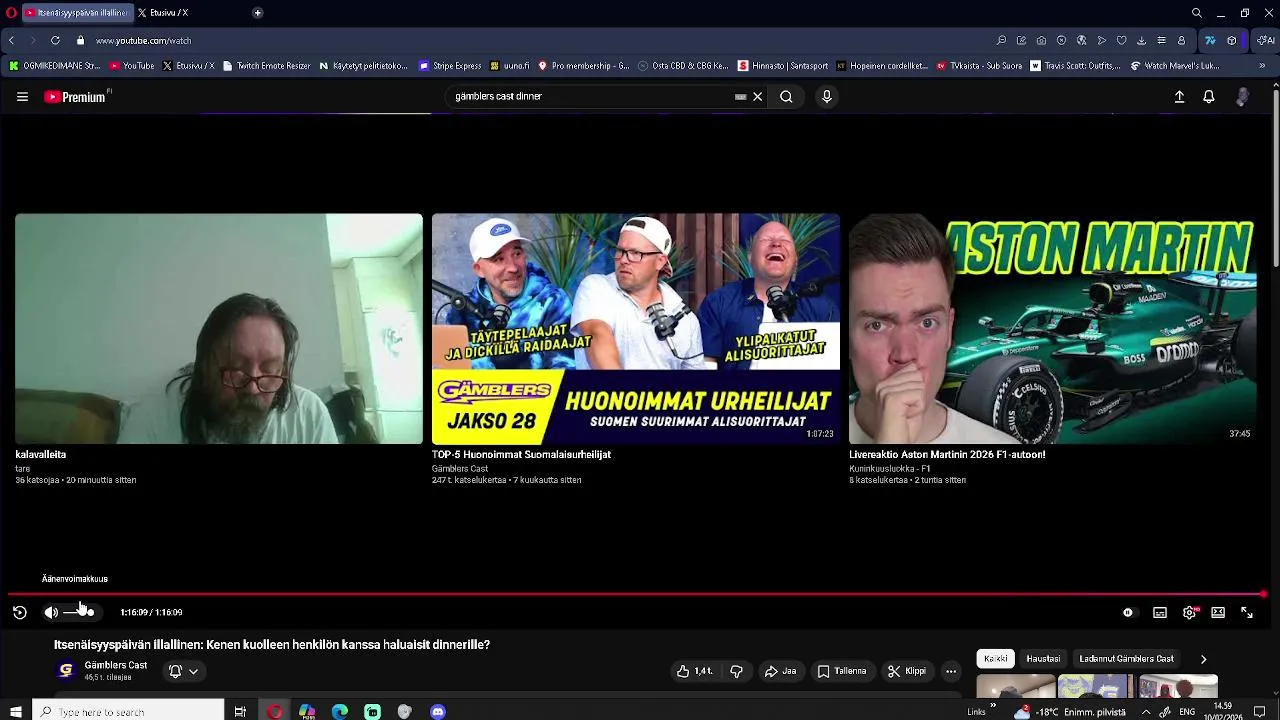
Task: Open the Opera downloads icon in the toolbar
Action: 1141,40
